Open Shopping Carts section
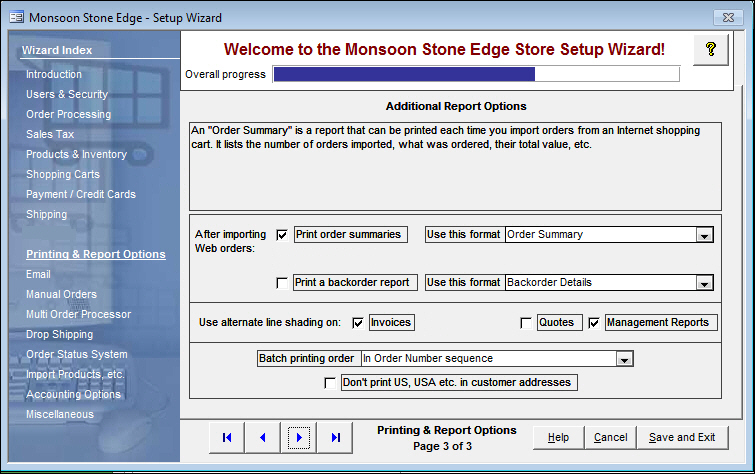The image size is (755, 474). [x=63, y=174]
